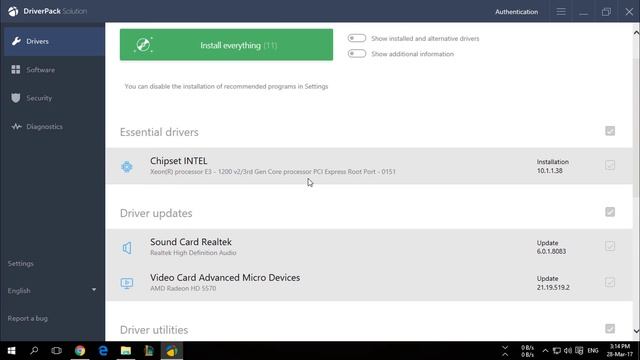Click the input method tray icon
Viewport: 640px width, 360px height.
coord(579,351)
